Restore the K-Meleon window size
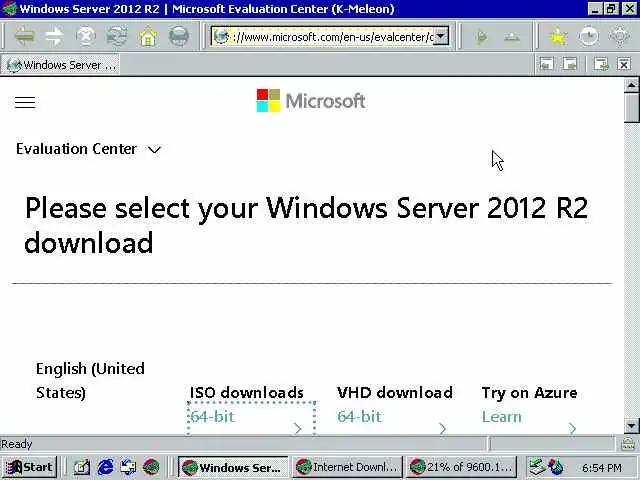Viewport: 640px width, 480px height. (611, 9)
